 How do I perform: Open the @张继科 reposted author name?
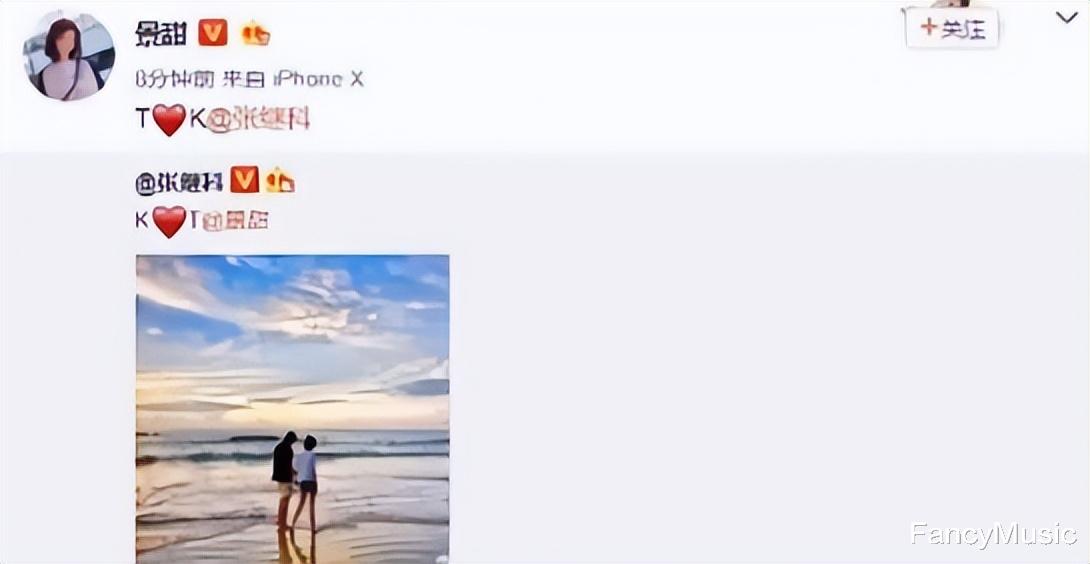[179, 182]
